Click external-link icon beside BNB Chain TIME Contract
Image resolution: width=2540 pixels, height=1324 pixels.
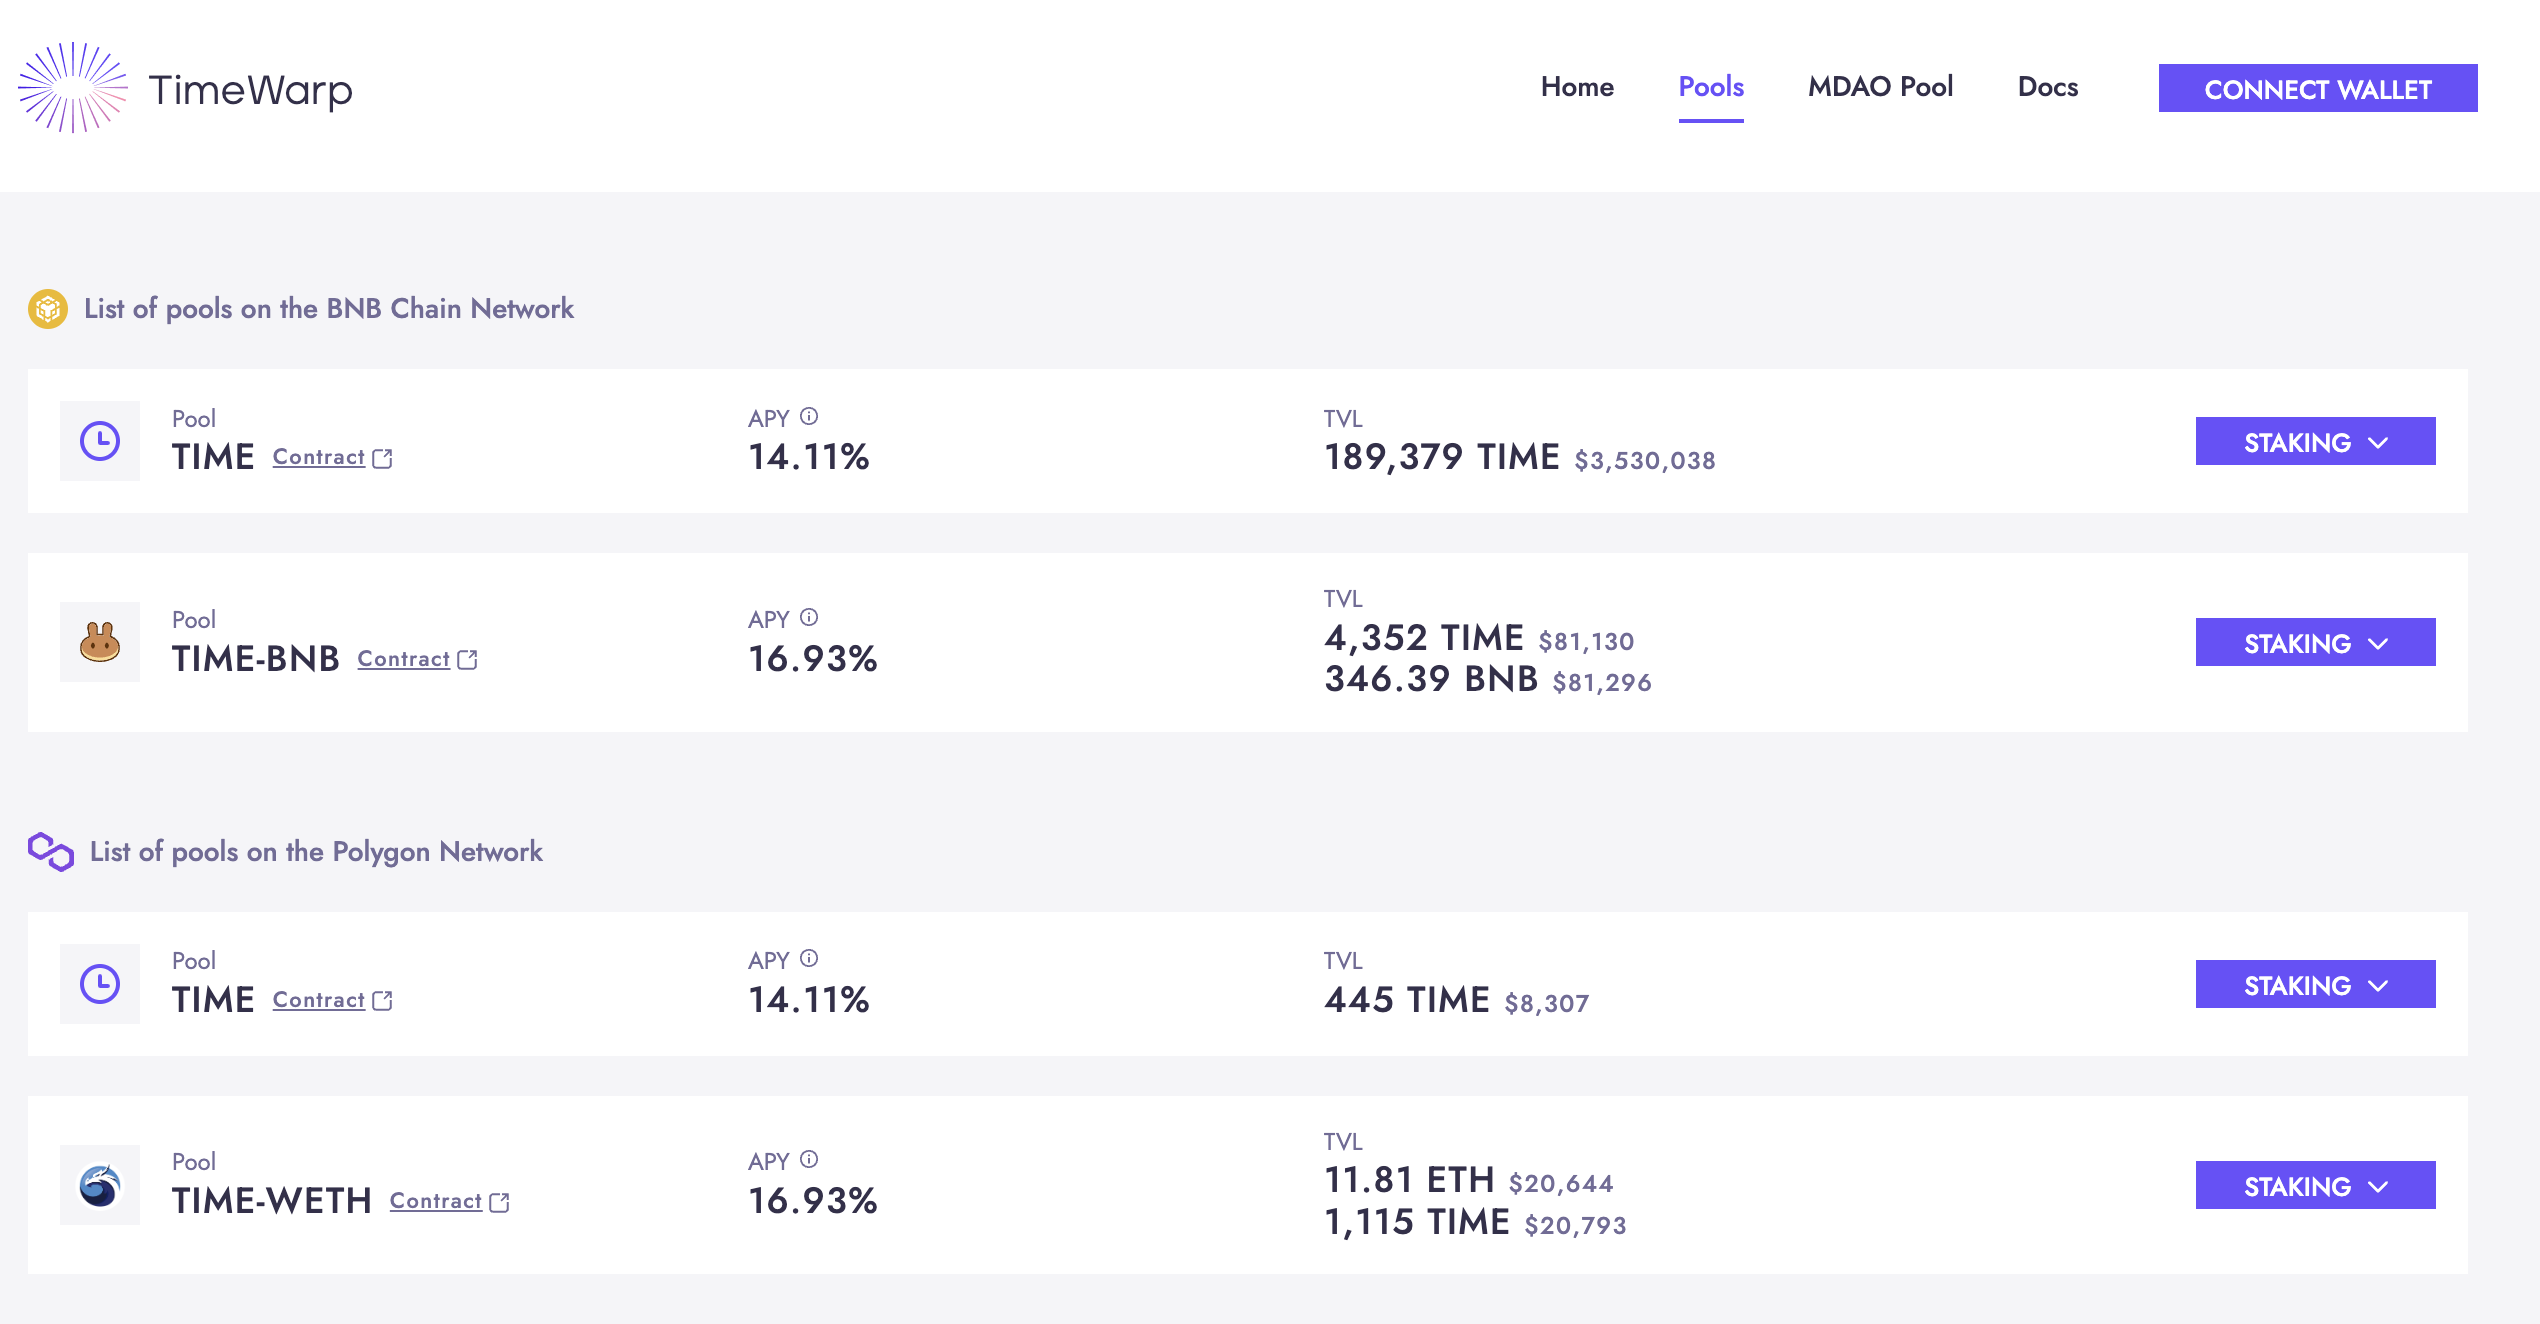click(x=382, y=458)
